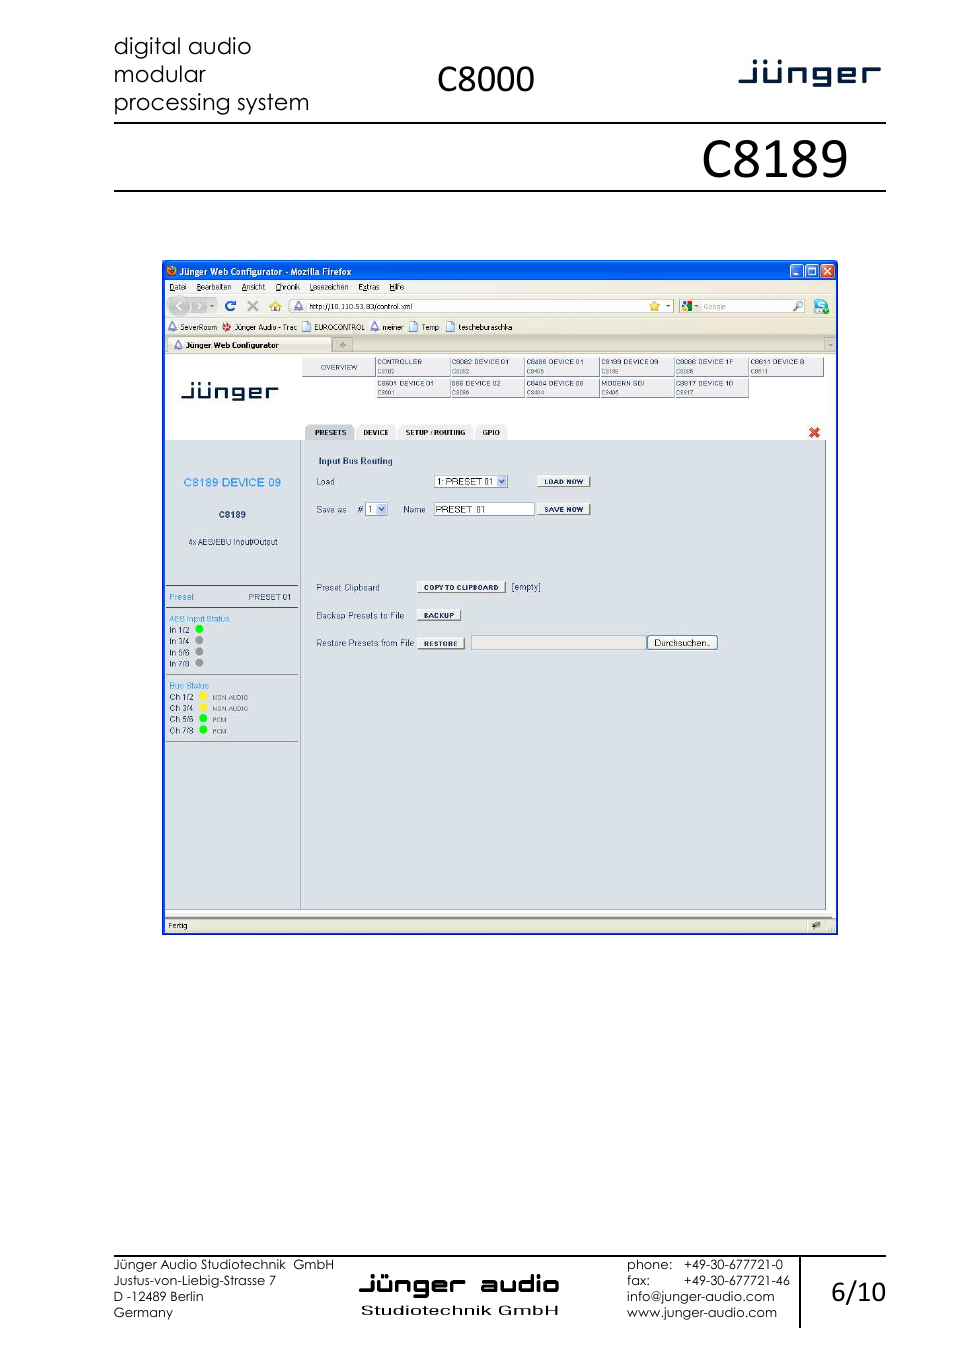Go to the browser home icon
Viewport: 954px width, 1351px height.
[x=274, y=306]
